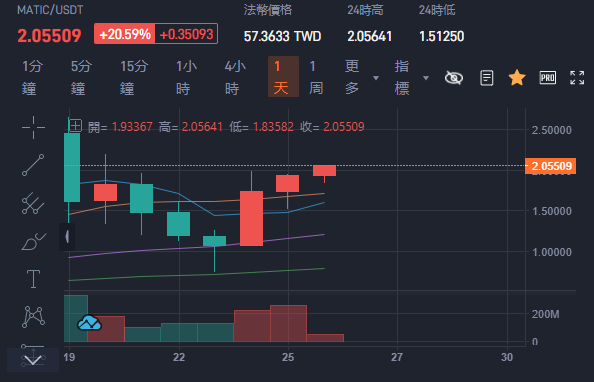Click the +20.59% change badge
594x382 pixels.
pos(125,34)
